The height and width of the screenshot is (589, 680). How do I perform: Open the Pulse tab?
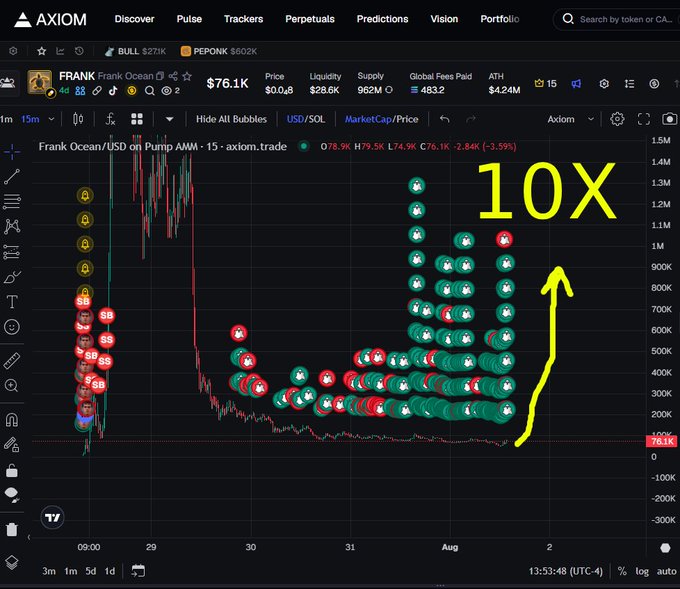click(x=189, y=19)
